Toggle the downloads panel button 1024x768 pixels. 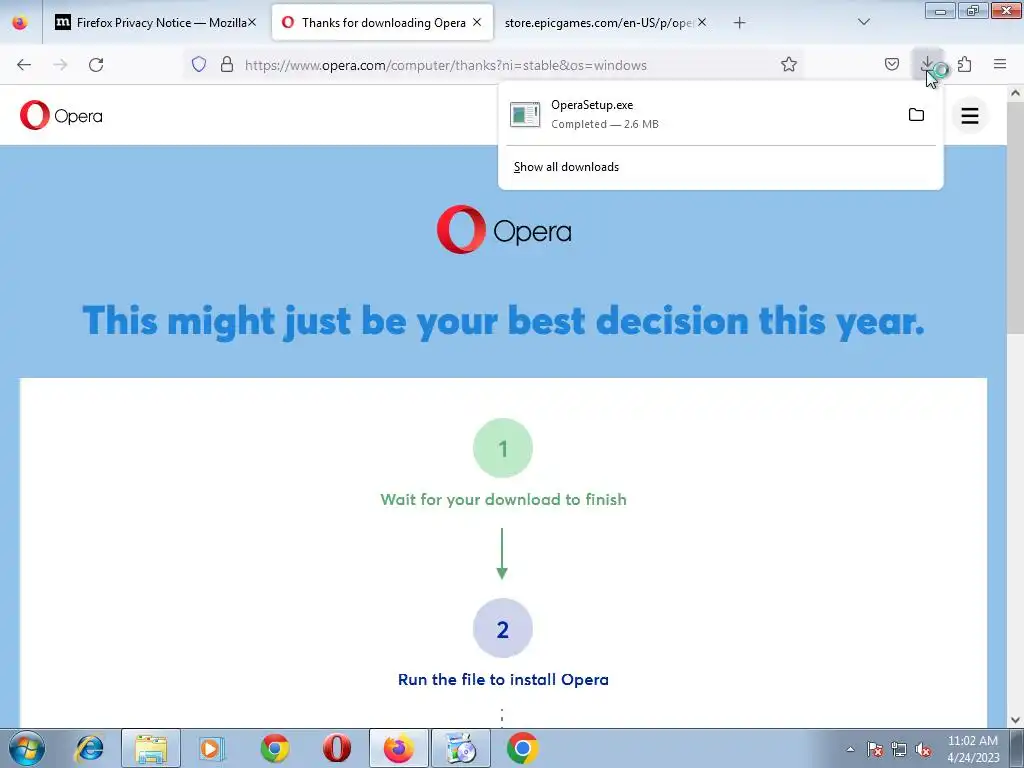[x=927, y=64]
